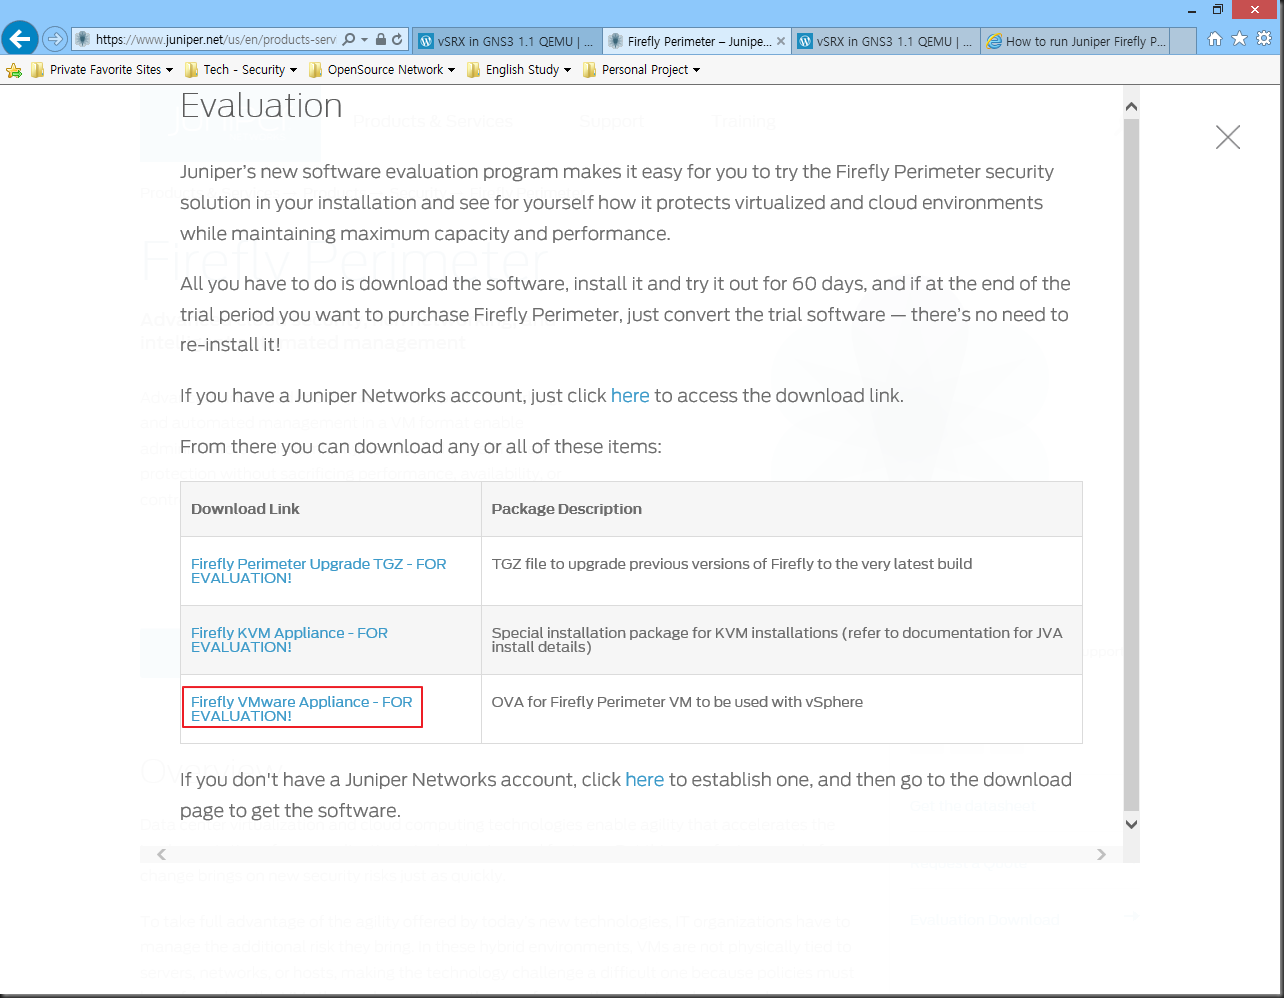Restore the browser window using the restore button
This screenshot has height=998, width=1284.
[x=1217, y=9]
